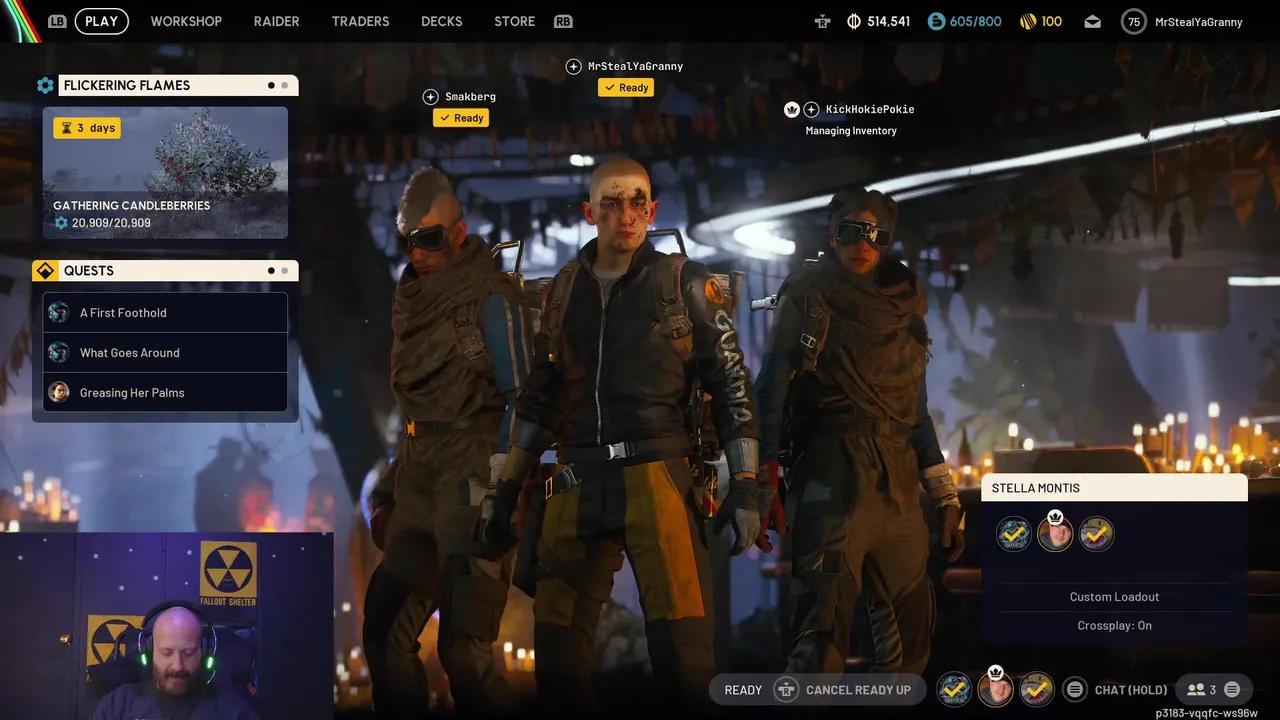Open the PLAY tab
Image resolution: width=1280 pixels, height=720 pixels.
102,21
